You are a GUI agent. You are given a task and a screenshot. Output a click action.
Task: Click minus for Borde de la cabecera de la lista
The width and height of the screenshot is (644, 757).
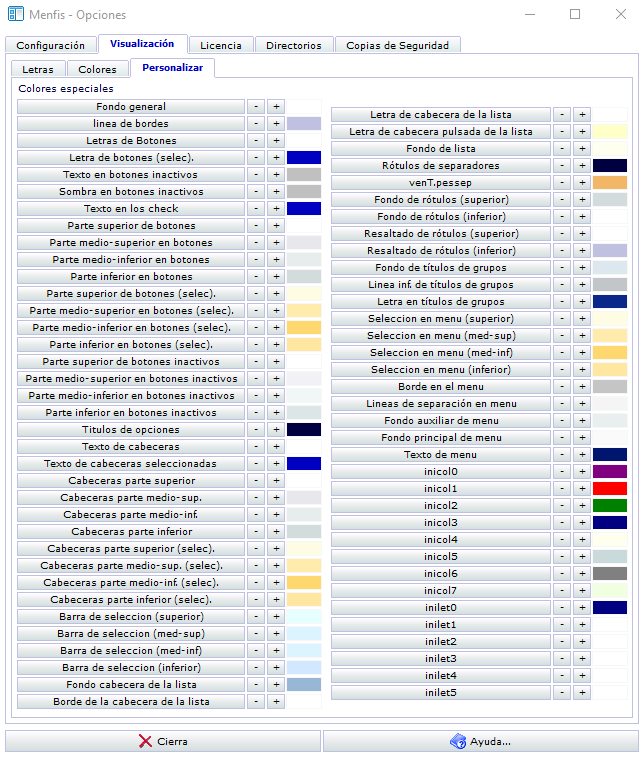pyautogui.click(x=256, y=701)
